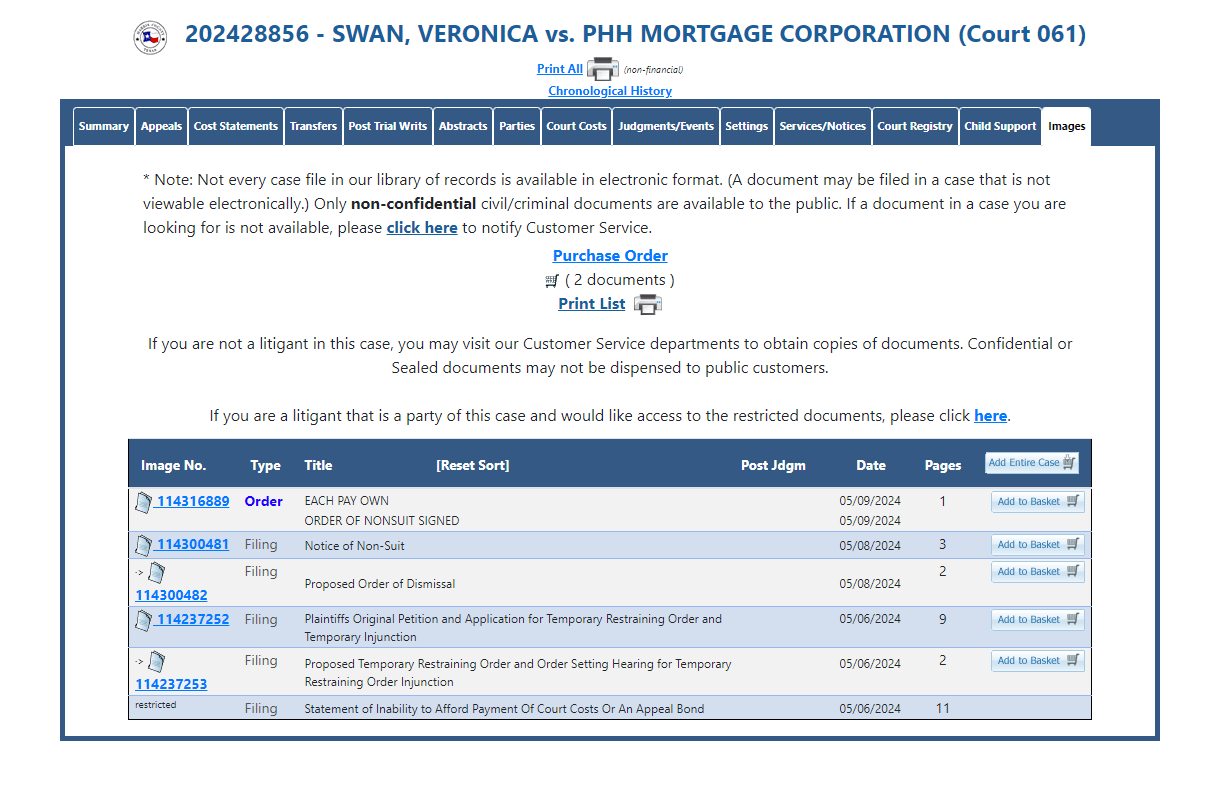The height and width of the screenshot is (789, 1225).
Task: Open image number 114237252 link
Action: 193,620
